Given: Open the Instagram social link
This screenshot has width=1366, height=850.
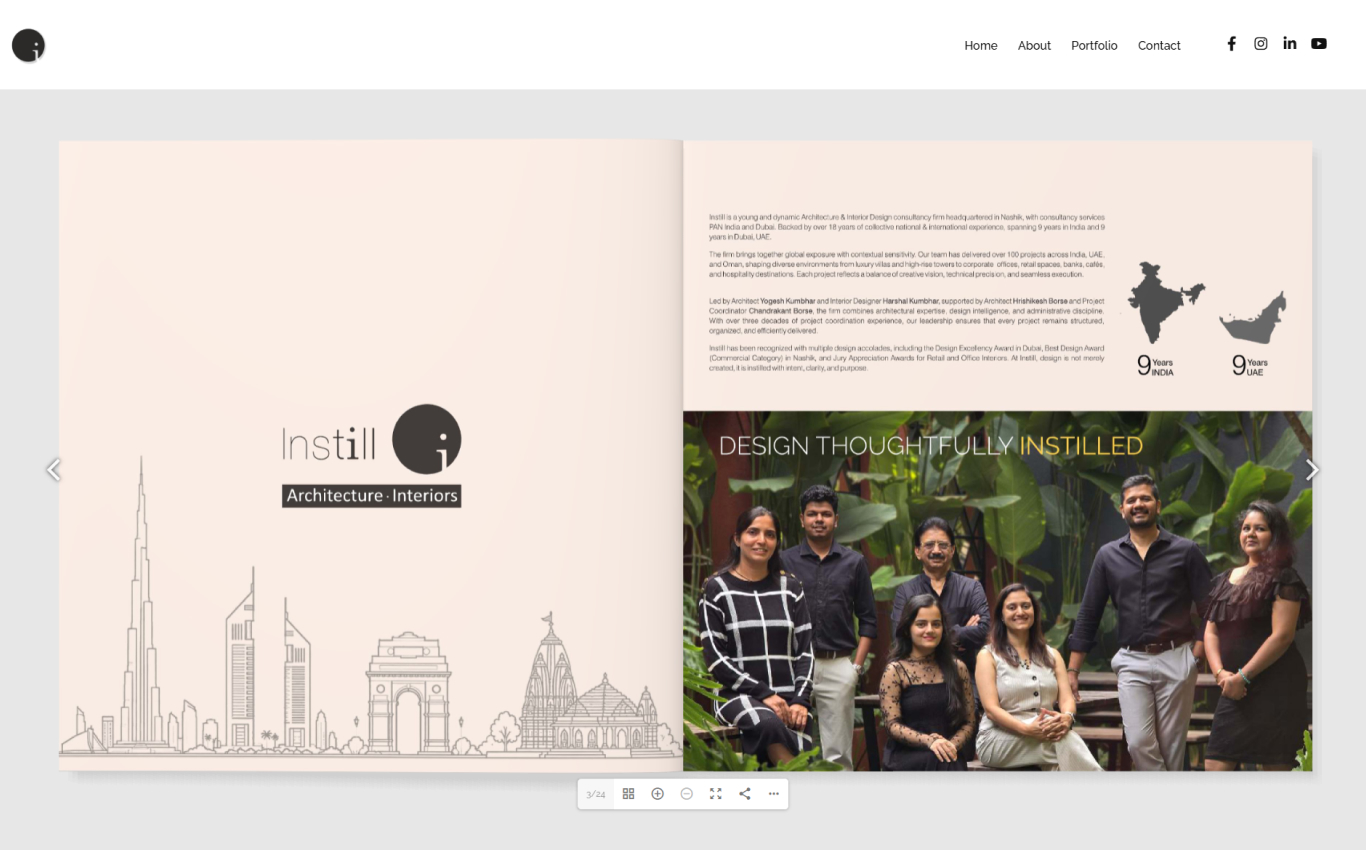Looking at the screenshot, I should (1261, 44).
